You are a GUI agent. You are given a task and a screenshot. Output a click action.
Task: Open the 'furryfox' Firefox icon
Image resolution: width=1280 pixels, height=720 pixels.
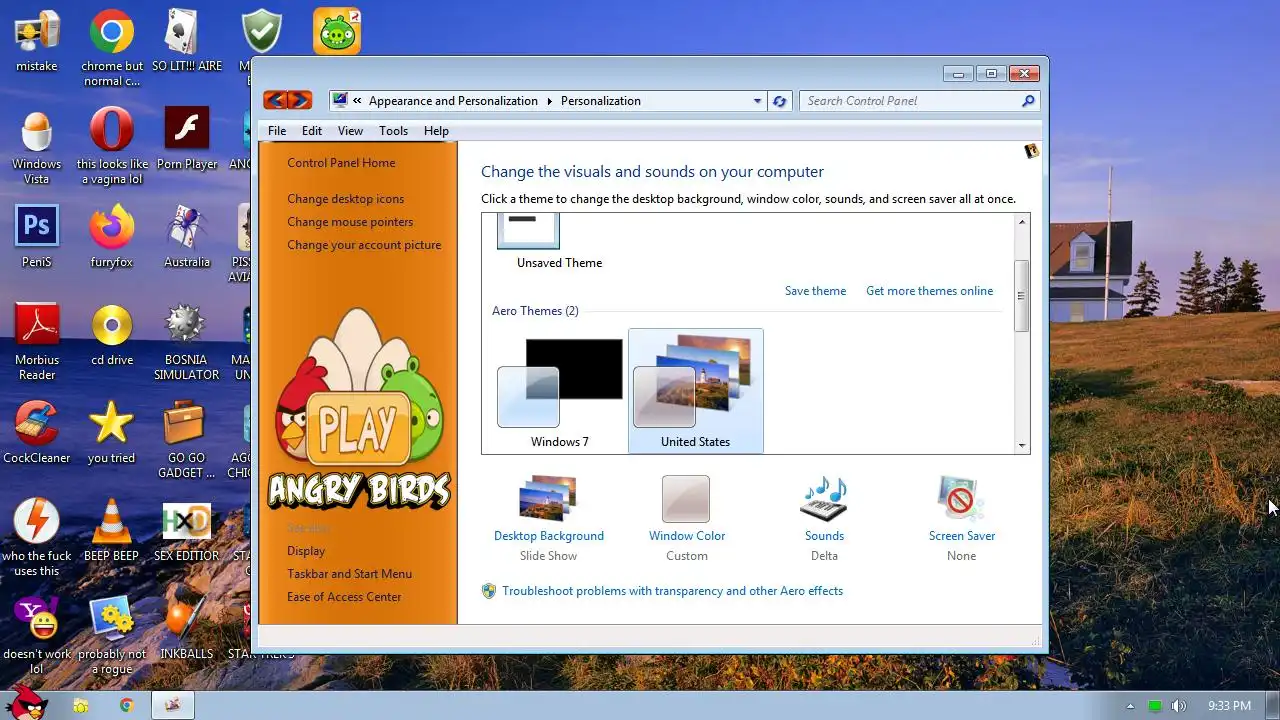coord(112,229)
